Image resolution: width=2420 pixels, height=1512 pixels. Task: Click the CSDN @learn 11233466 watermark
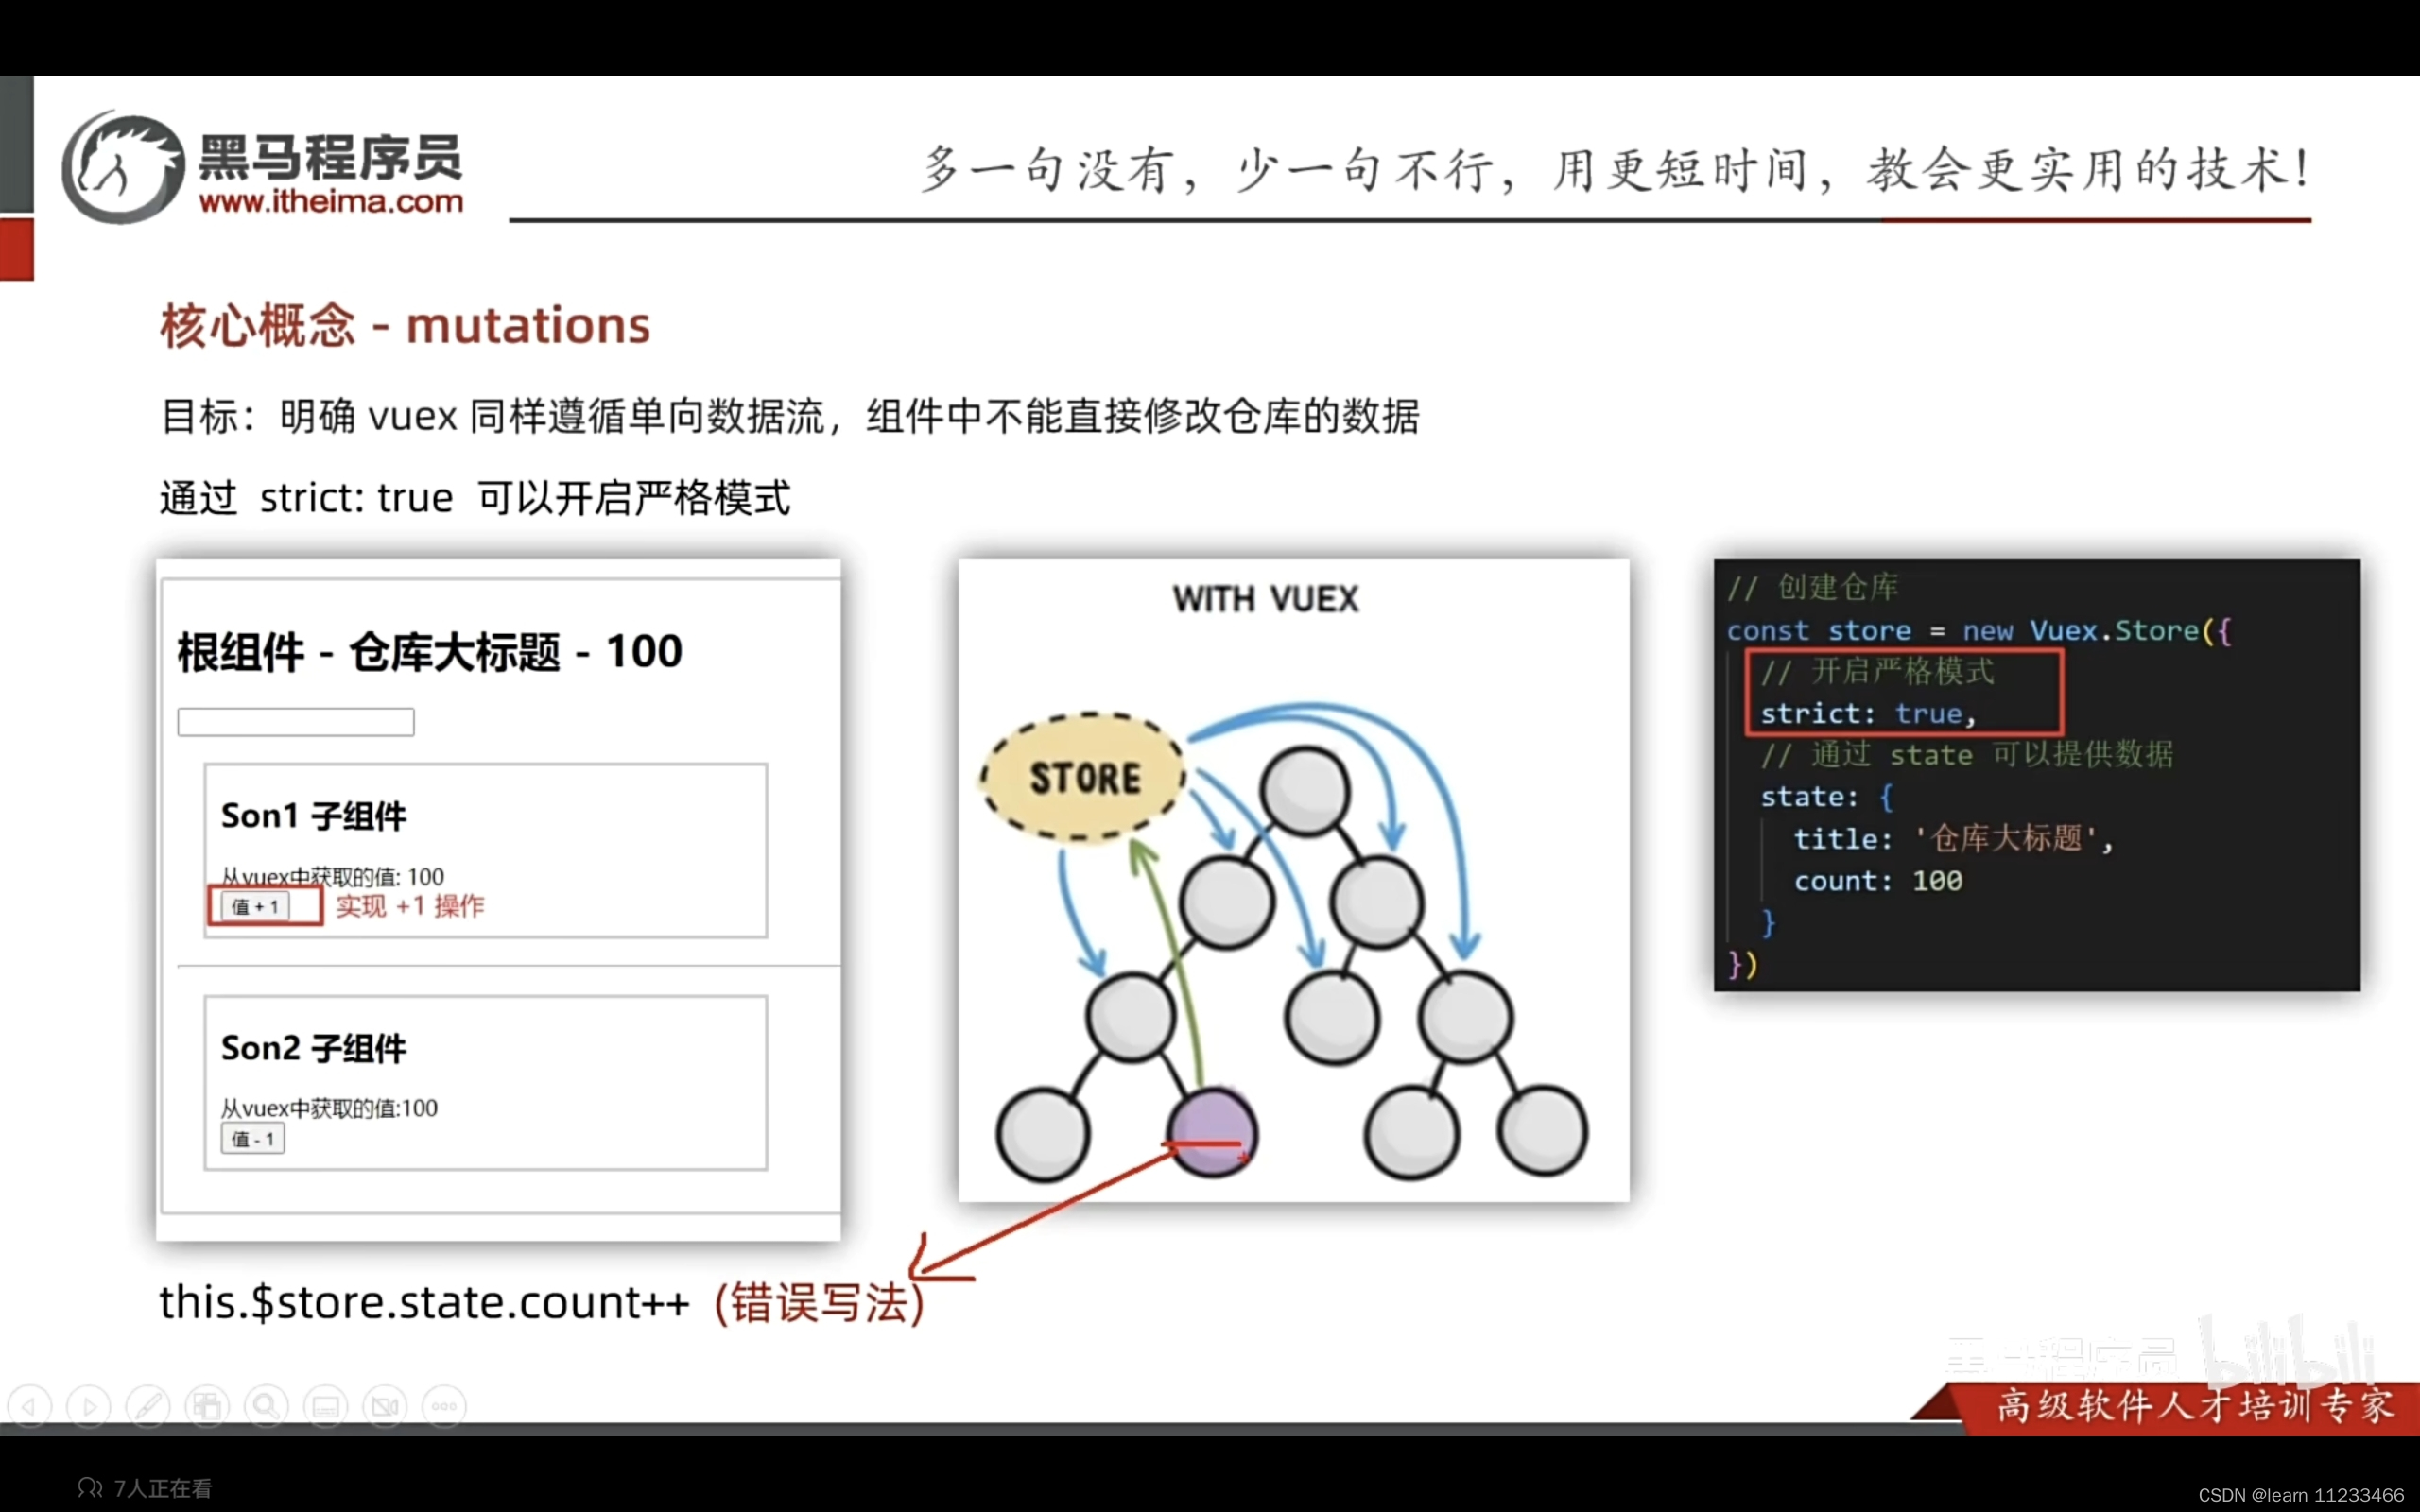2300,1495
